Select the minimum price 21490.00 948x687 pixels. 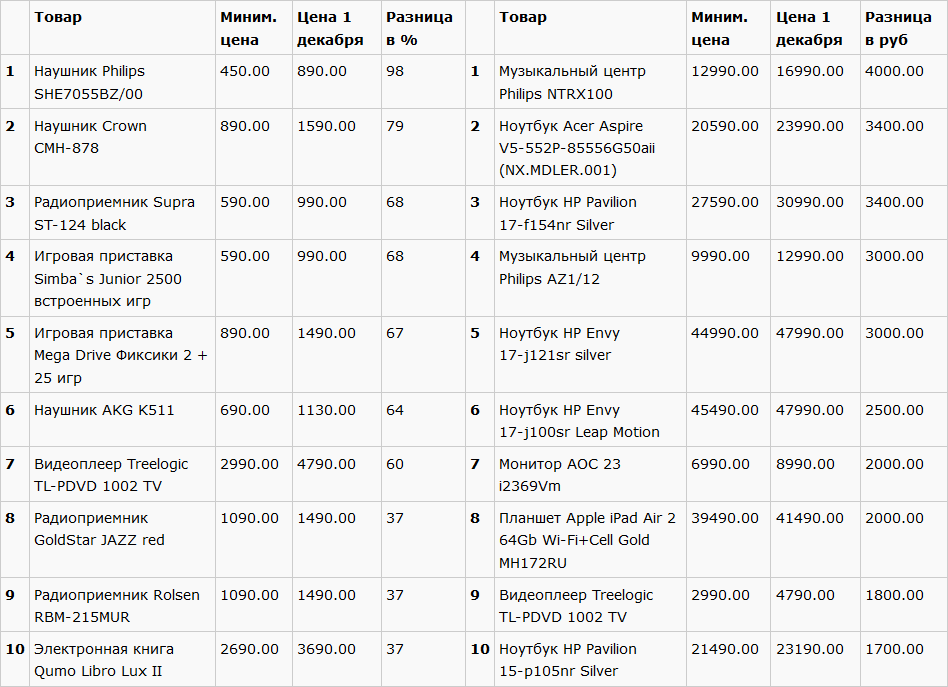(725, 650)
